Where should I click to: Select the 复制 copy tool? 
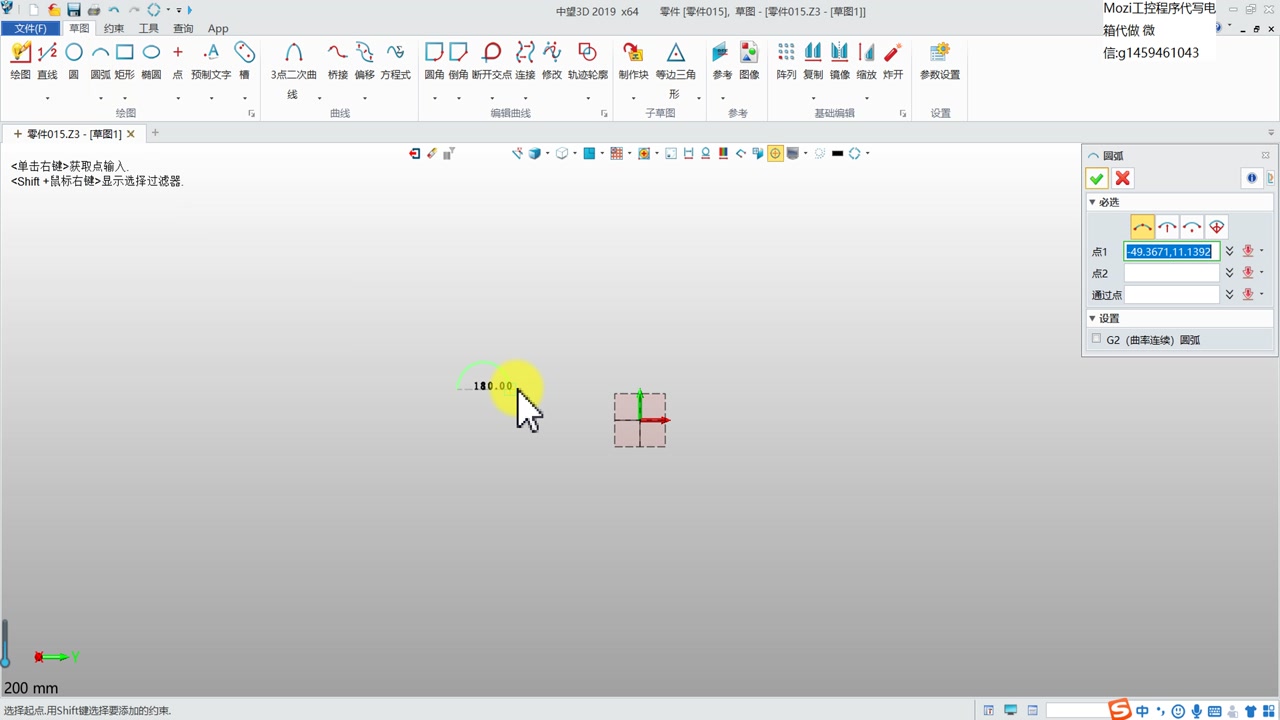813,62
